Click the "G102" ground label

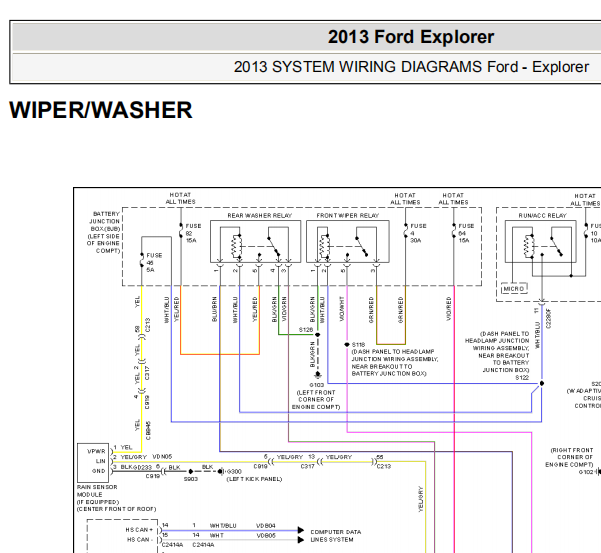tap(586, 472)
